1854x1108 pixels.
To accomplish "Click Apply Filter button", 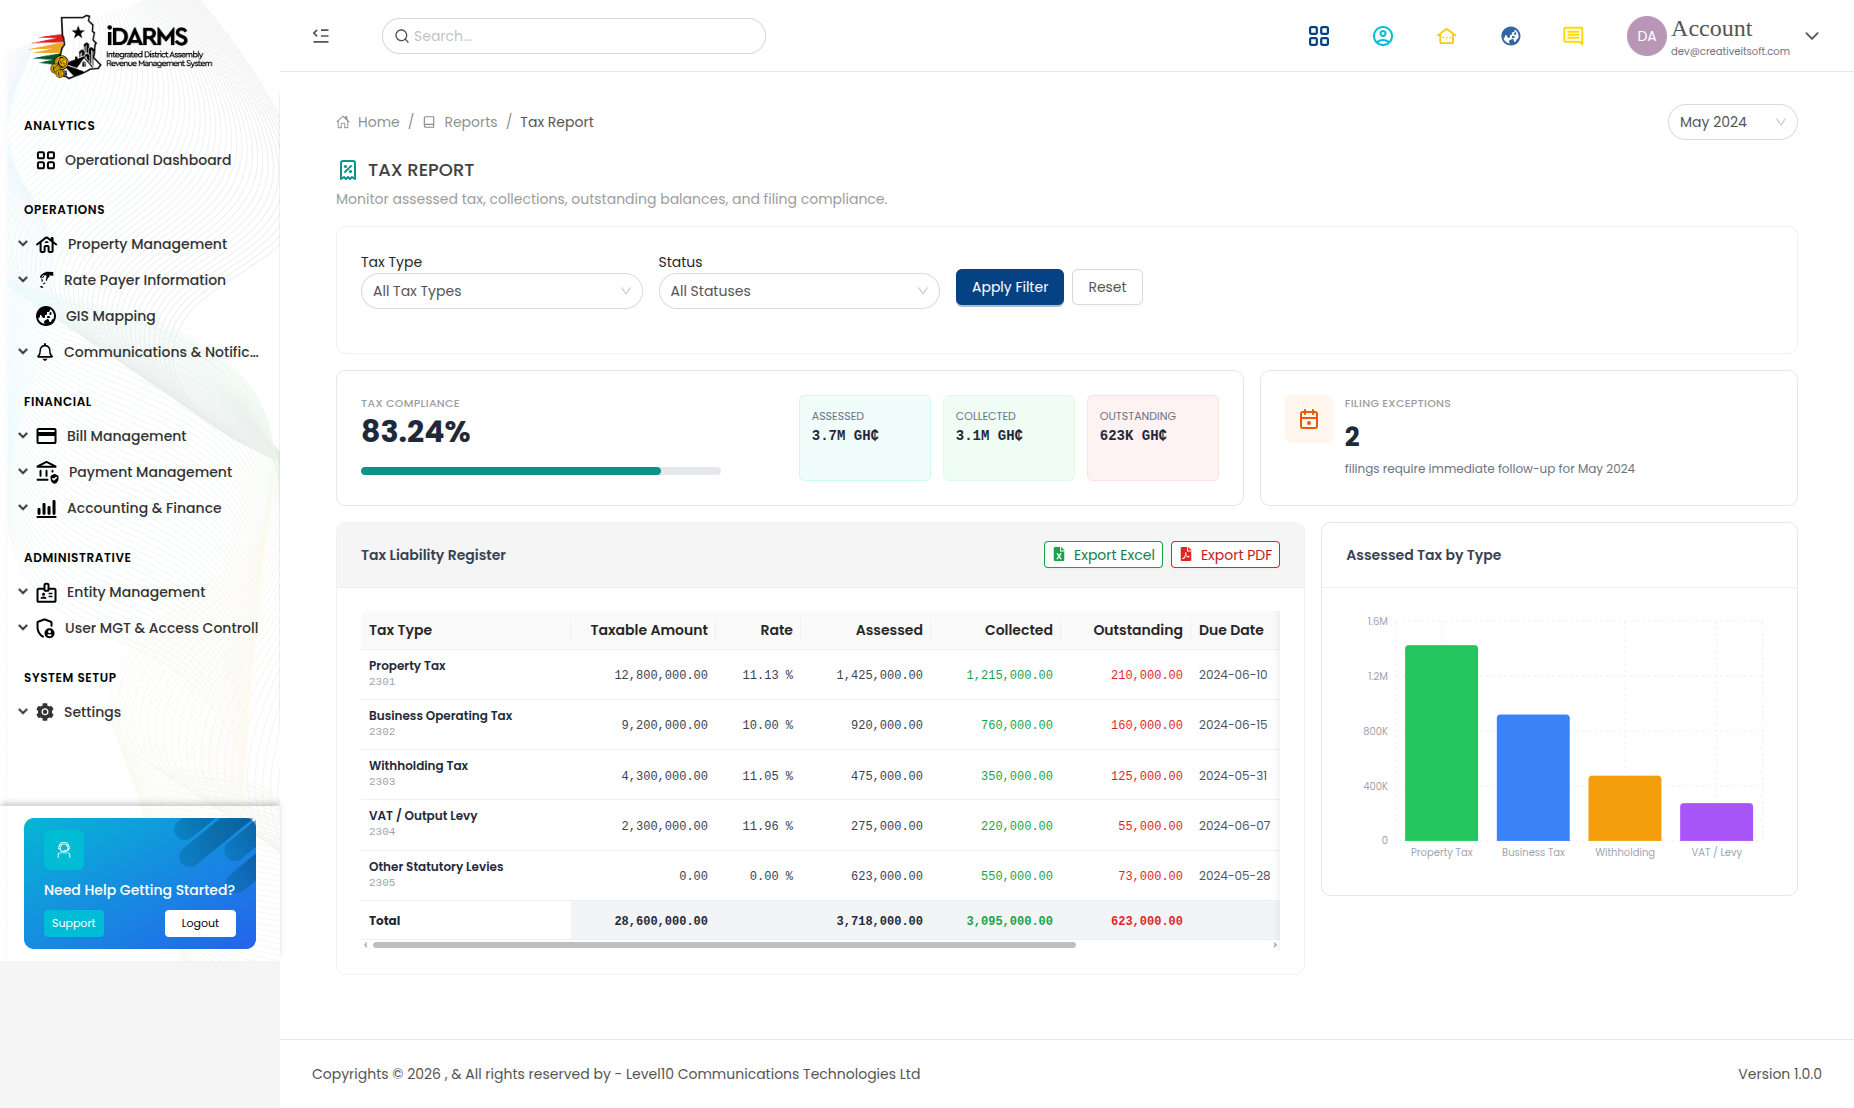I will (x=1010, y=287).
